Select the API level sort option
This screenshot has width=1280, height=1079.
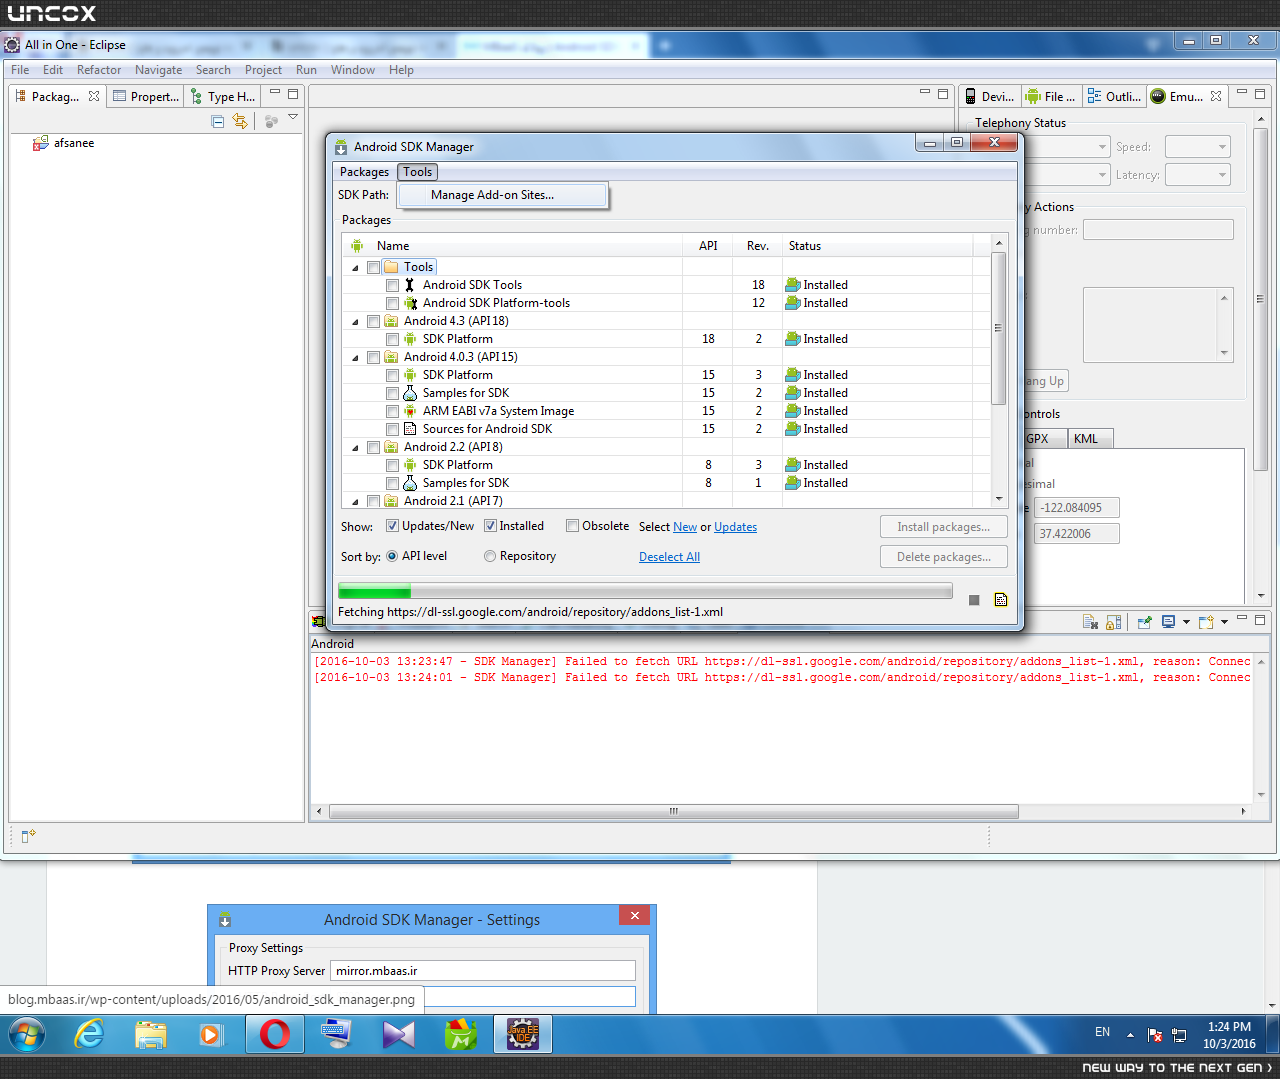point(392,556)
